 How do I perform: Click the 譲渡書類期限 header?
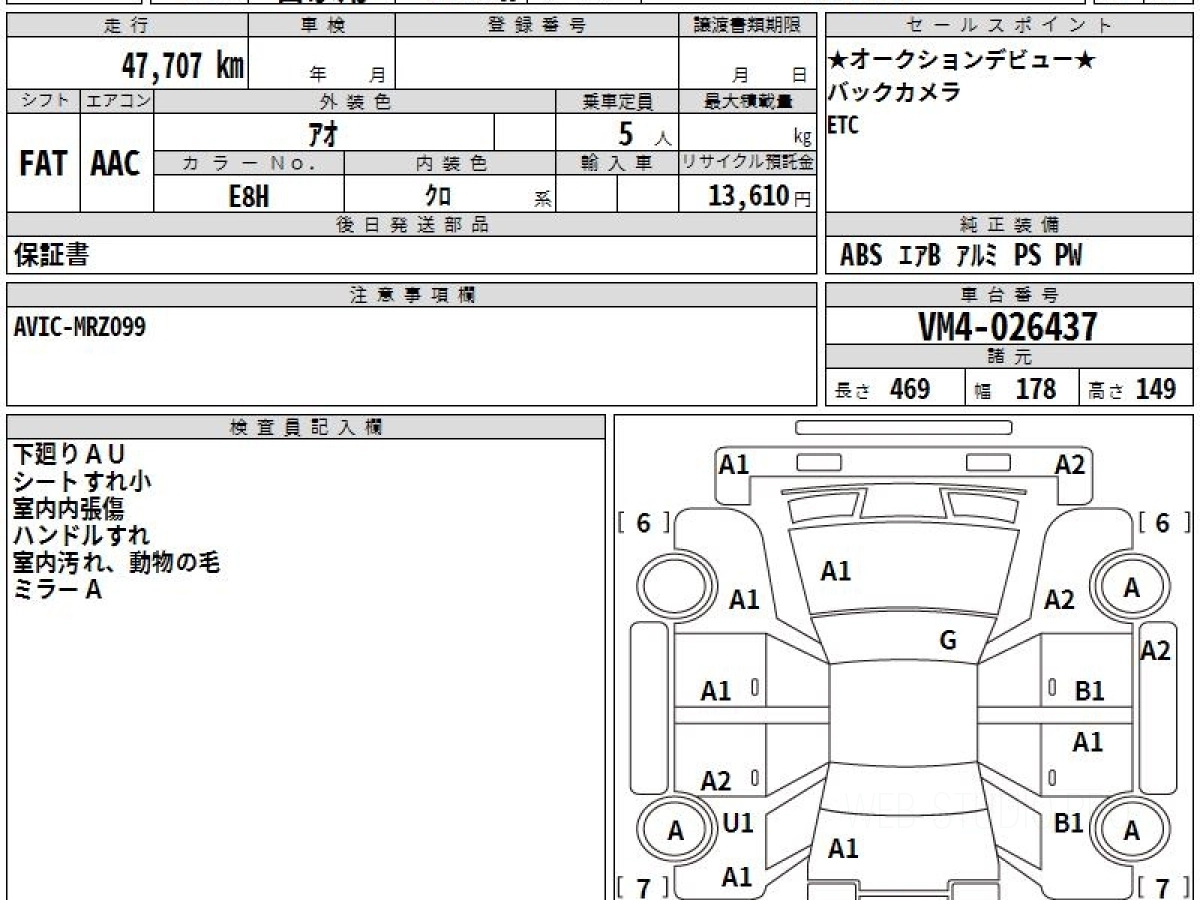point(748,26)
